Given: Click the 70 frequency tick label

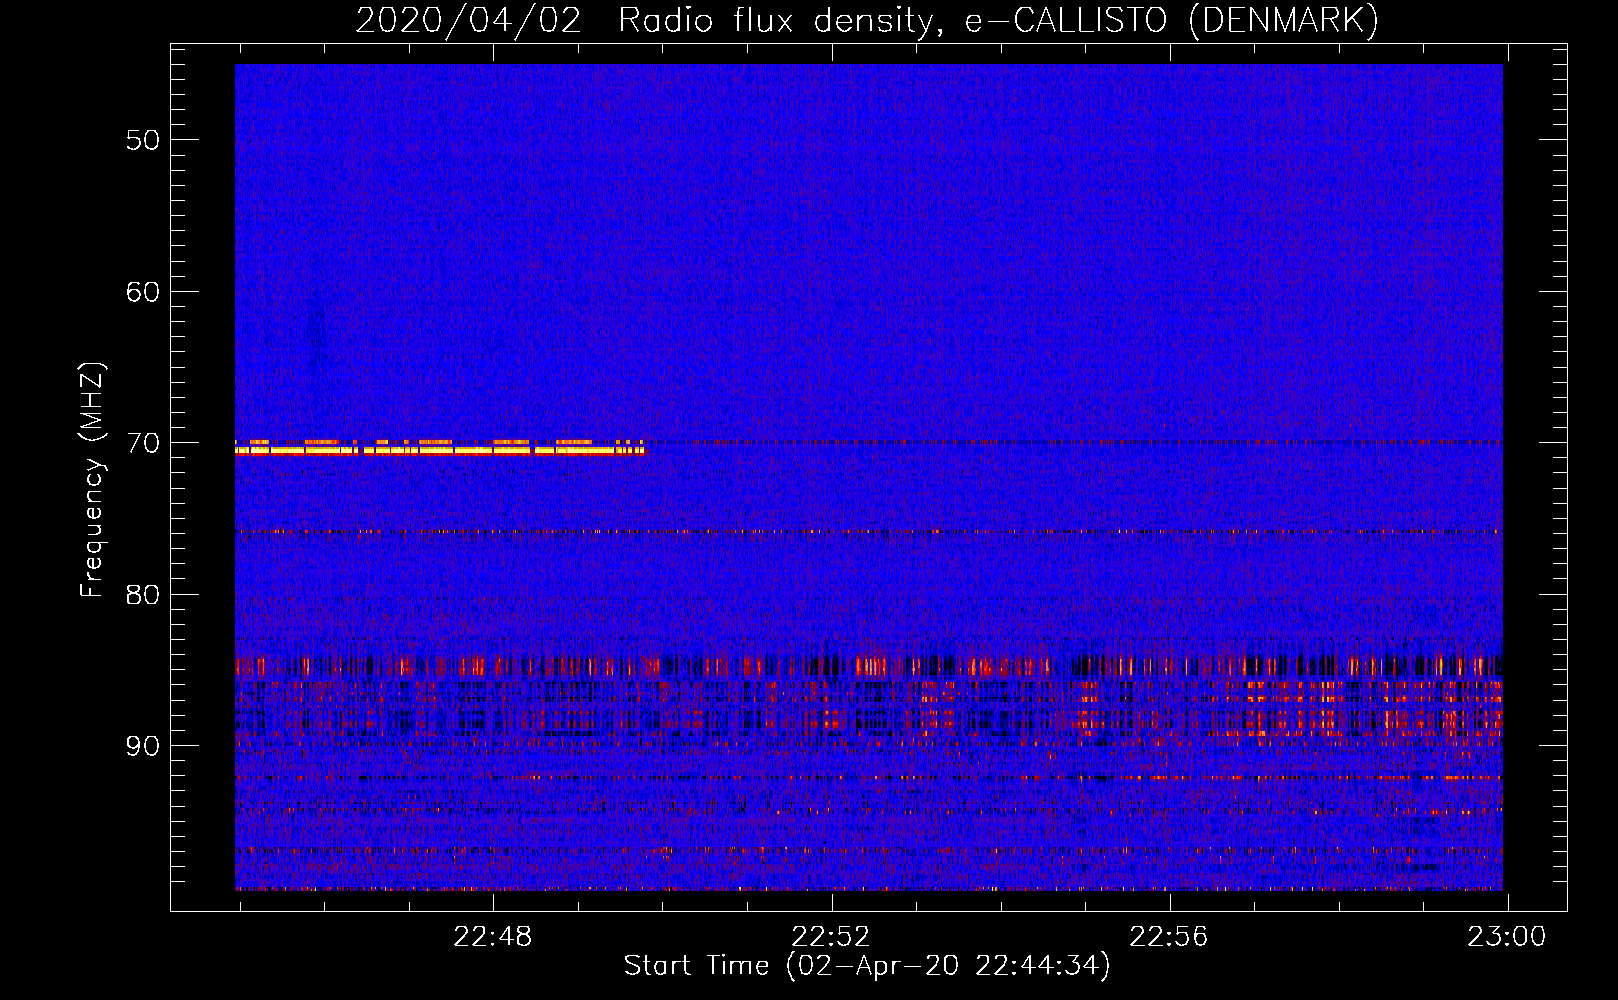Looking at the screenshot, I should pos(143,443).
